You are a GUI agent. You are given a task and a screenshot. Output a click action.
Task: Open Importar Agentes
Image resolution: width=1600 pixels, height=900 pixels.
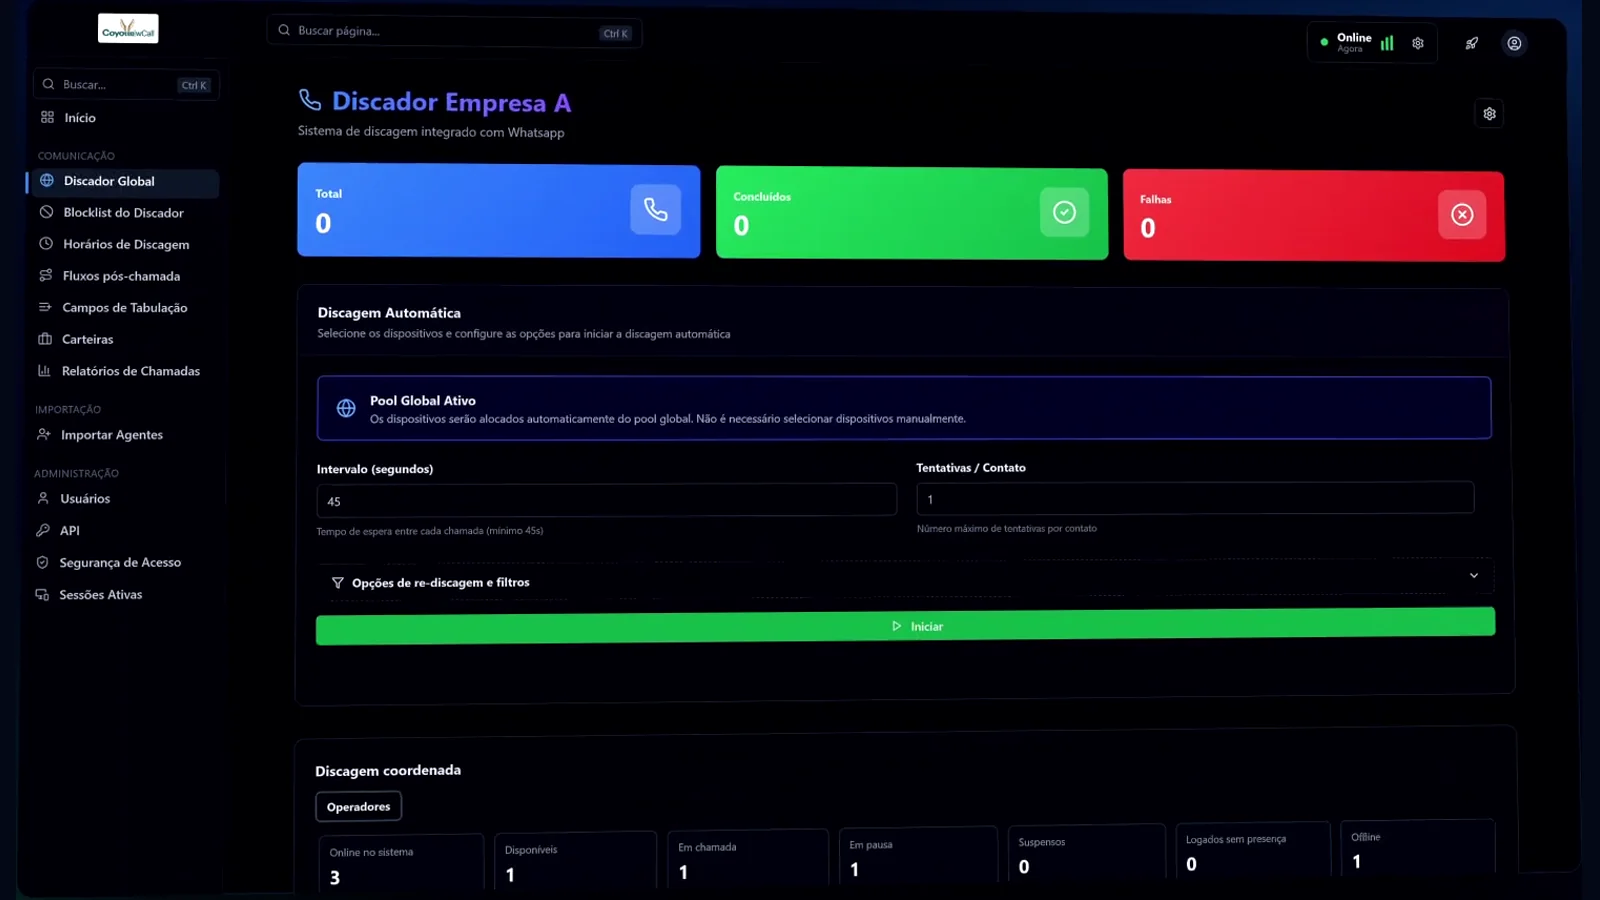(111, 435)
